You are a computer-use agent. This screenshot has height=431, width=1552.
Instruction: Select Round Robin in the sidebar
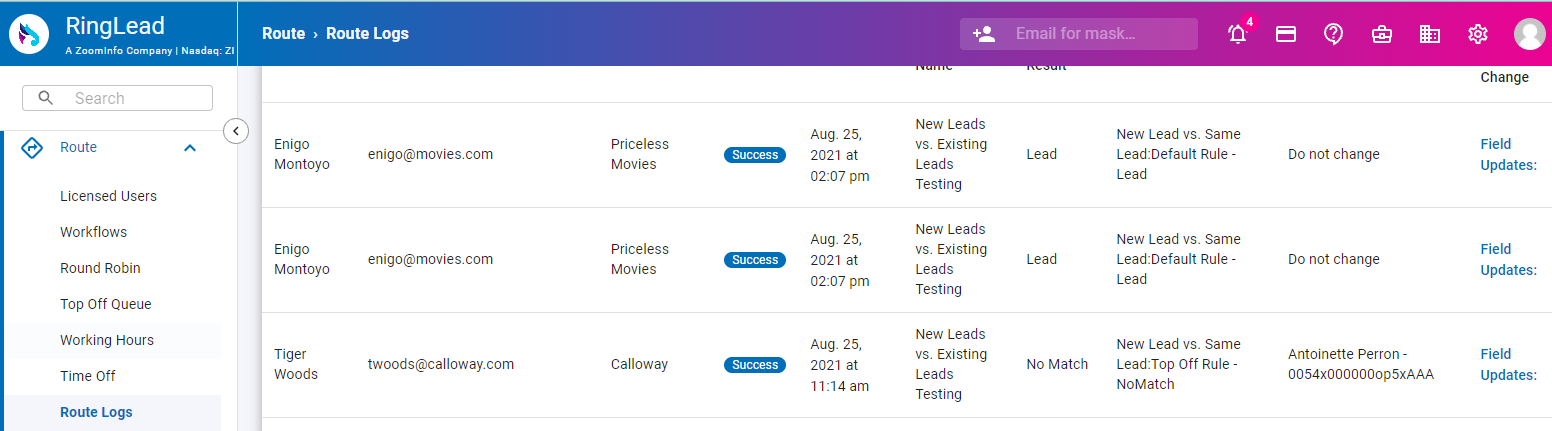pos(100,268)
